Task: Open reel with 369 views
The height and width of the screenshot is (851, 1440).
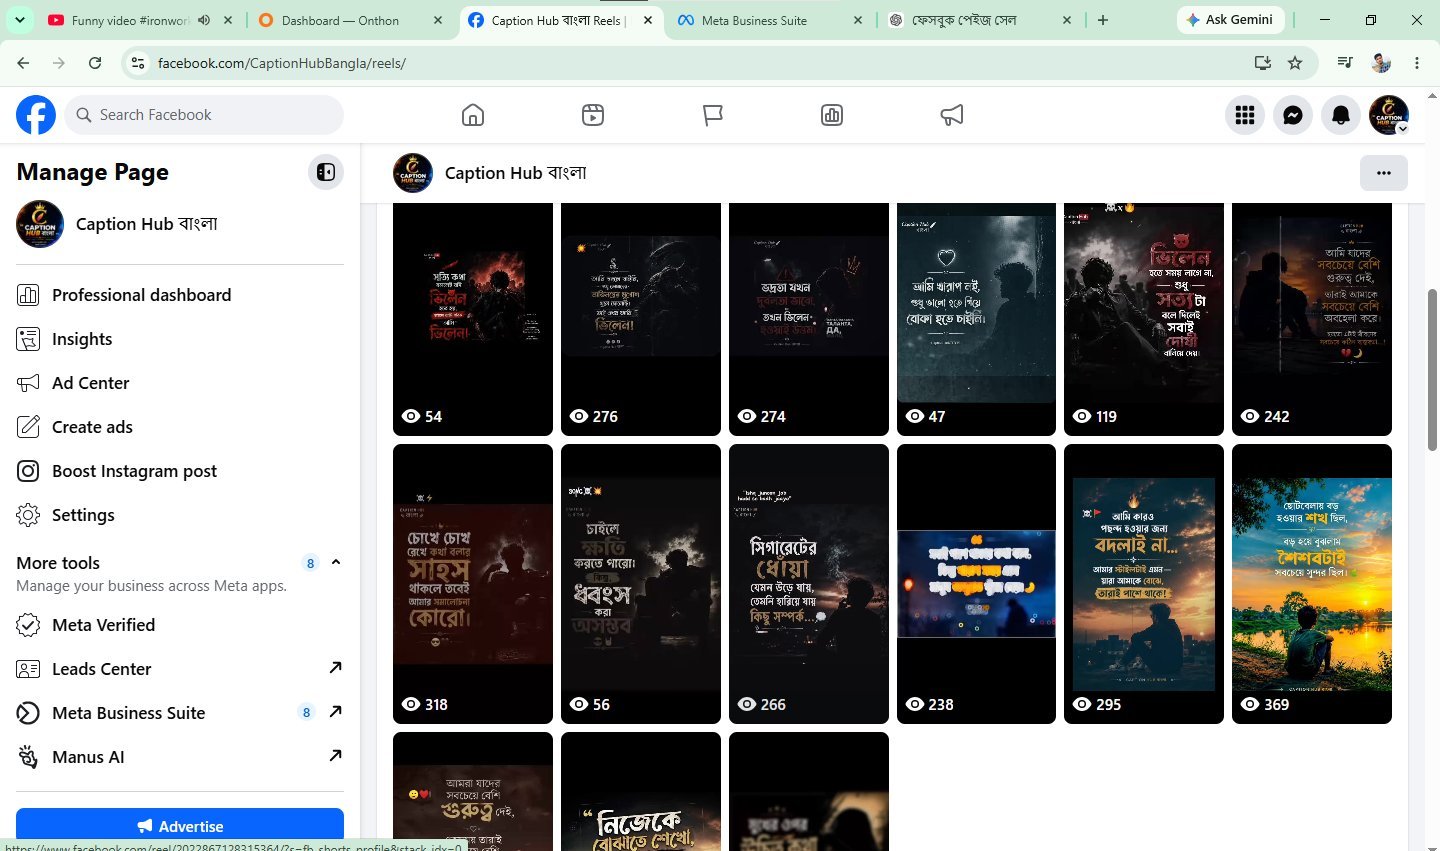Action: tap(1312, 584)
